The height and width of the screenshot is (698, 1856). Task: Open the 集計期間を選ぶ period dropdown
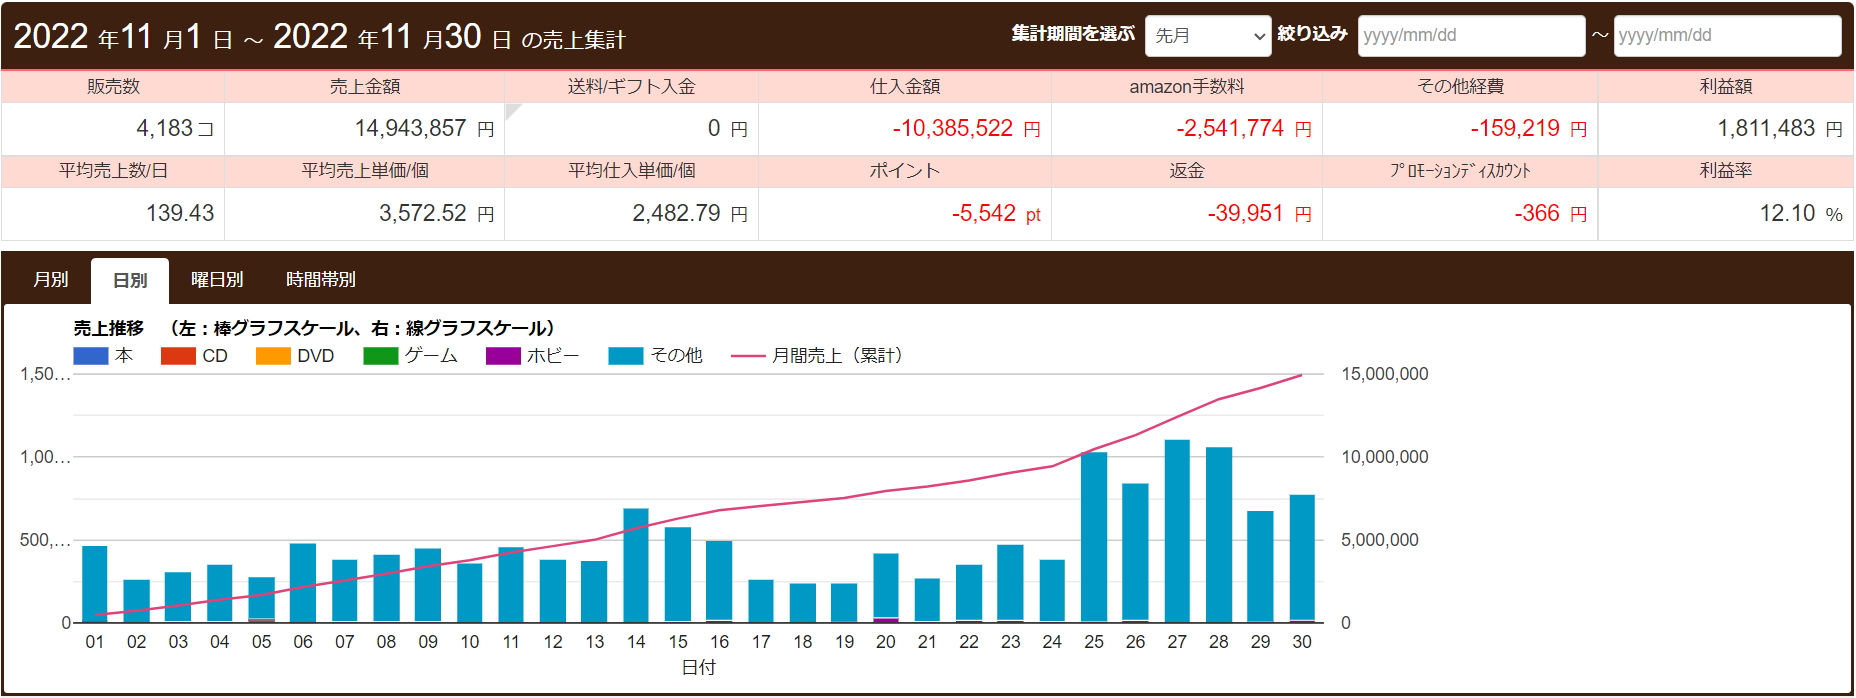point(1207,36)
